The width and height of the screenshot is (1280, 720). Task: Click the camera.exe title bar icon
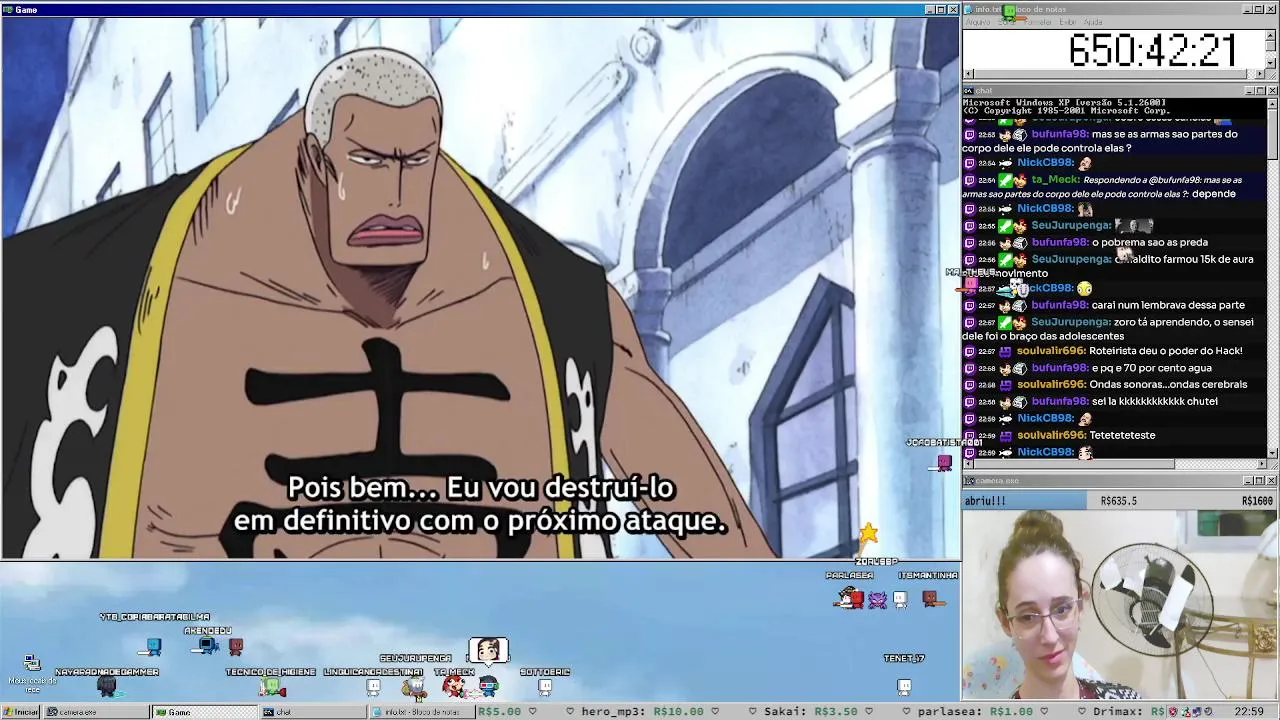click(969, 481)
